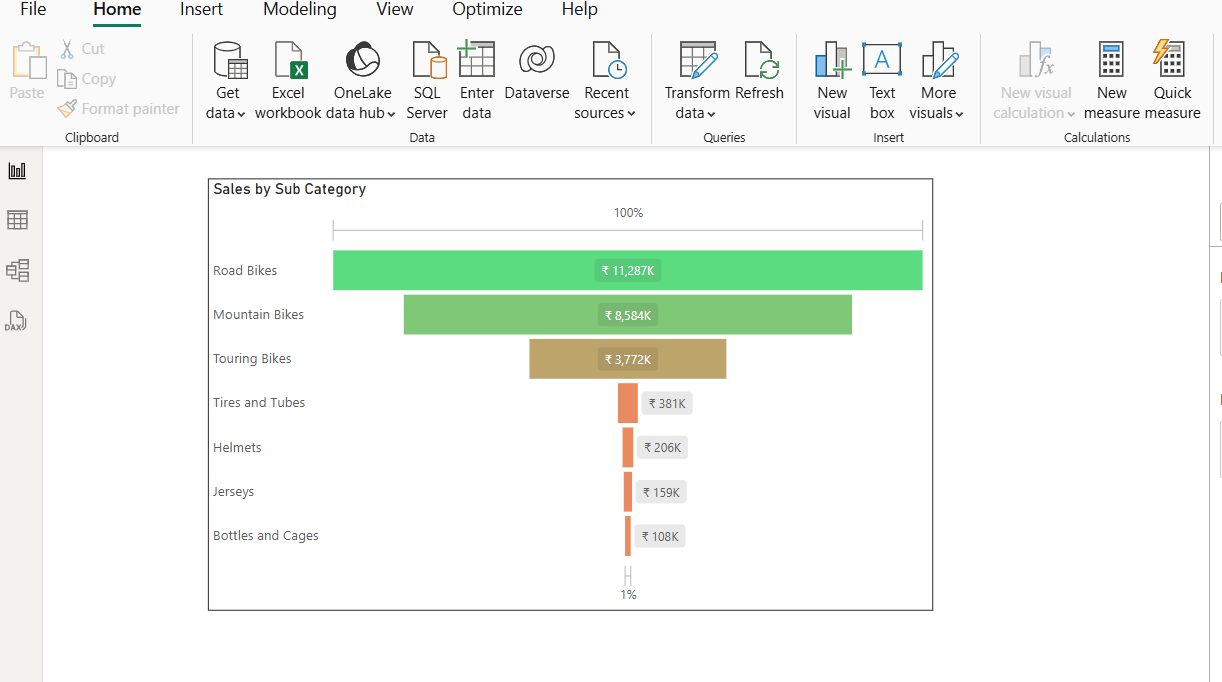Click the Enter data table icon
This screenshot has height=682, width=1222.
(x=476, y=59)
